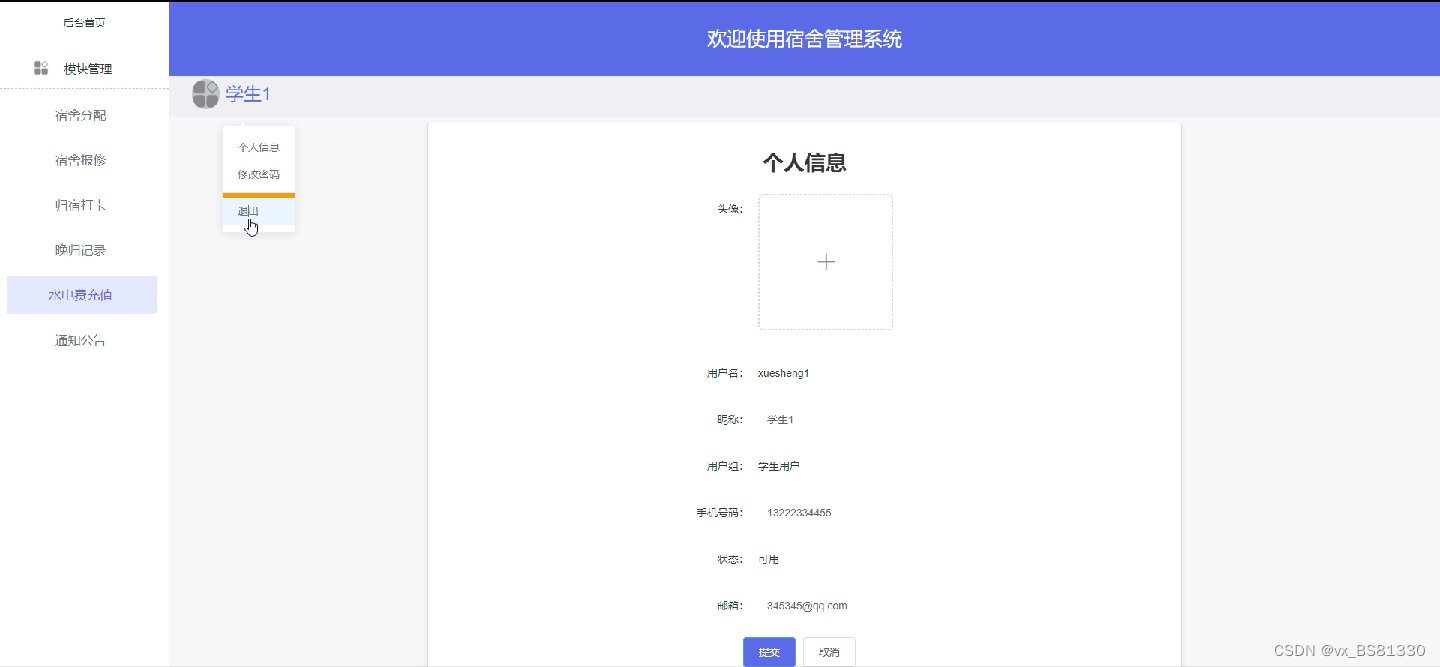Click the 取消 cancel button
This screenshot has width=1440, height=667.
[829, 652]
